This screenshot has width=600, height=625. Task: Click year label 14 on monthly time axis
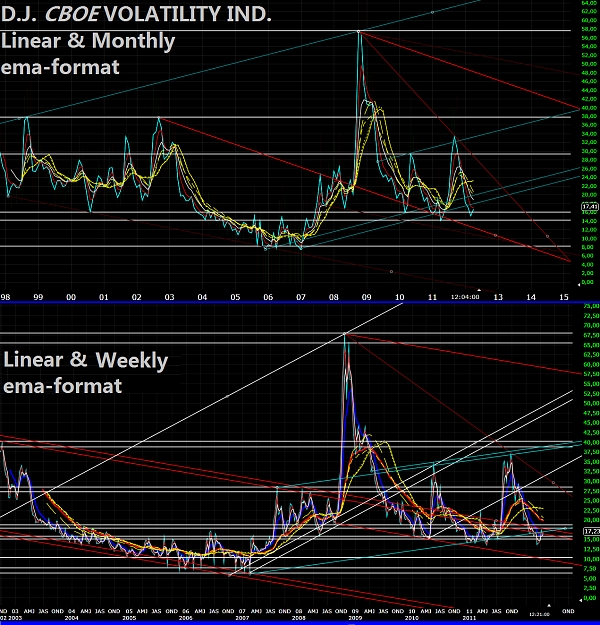click(531, 297)
